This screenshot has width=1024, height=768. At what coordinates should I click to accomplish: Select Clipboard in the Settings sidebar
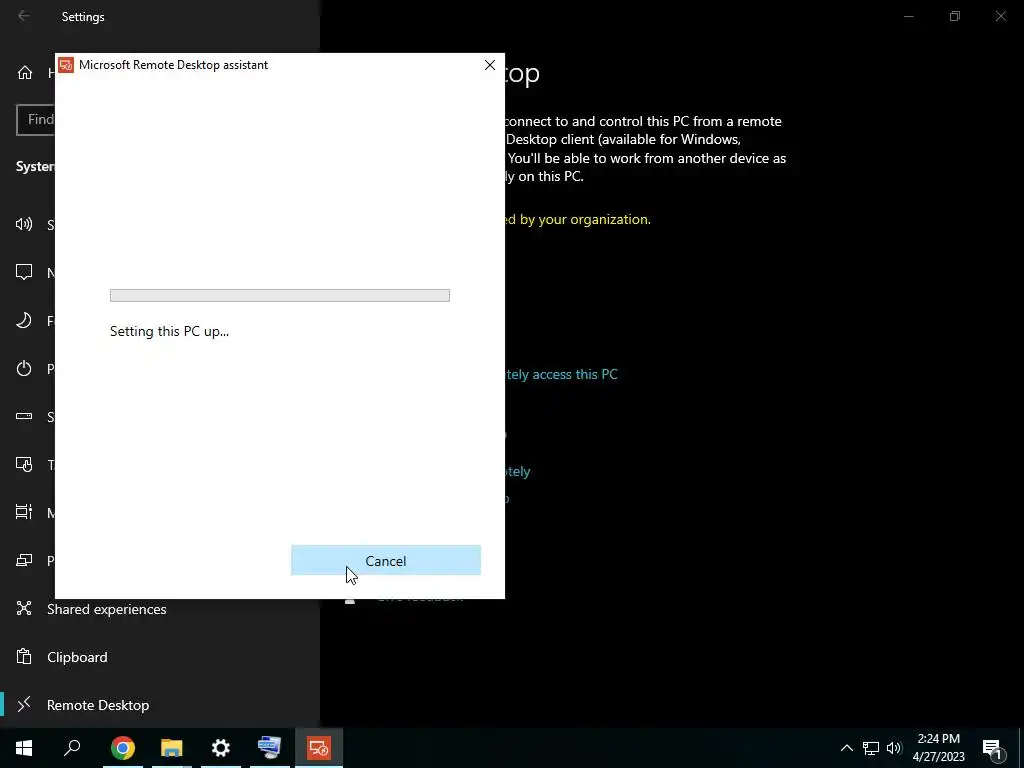click(77, 657)
